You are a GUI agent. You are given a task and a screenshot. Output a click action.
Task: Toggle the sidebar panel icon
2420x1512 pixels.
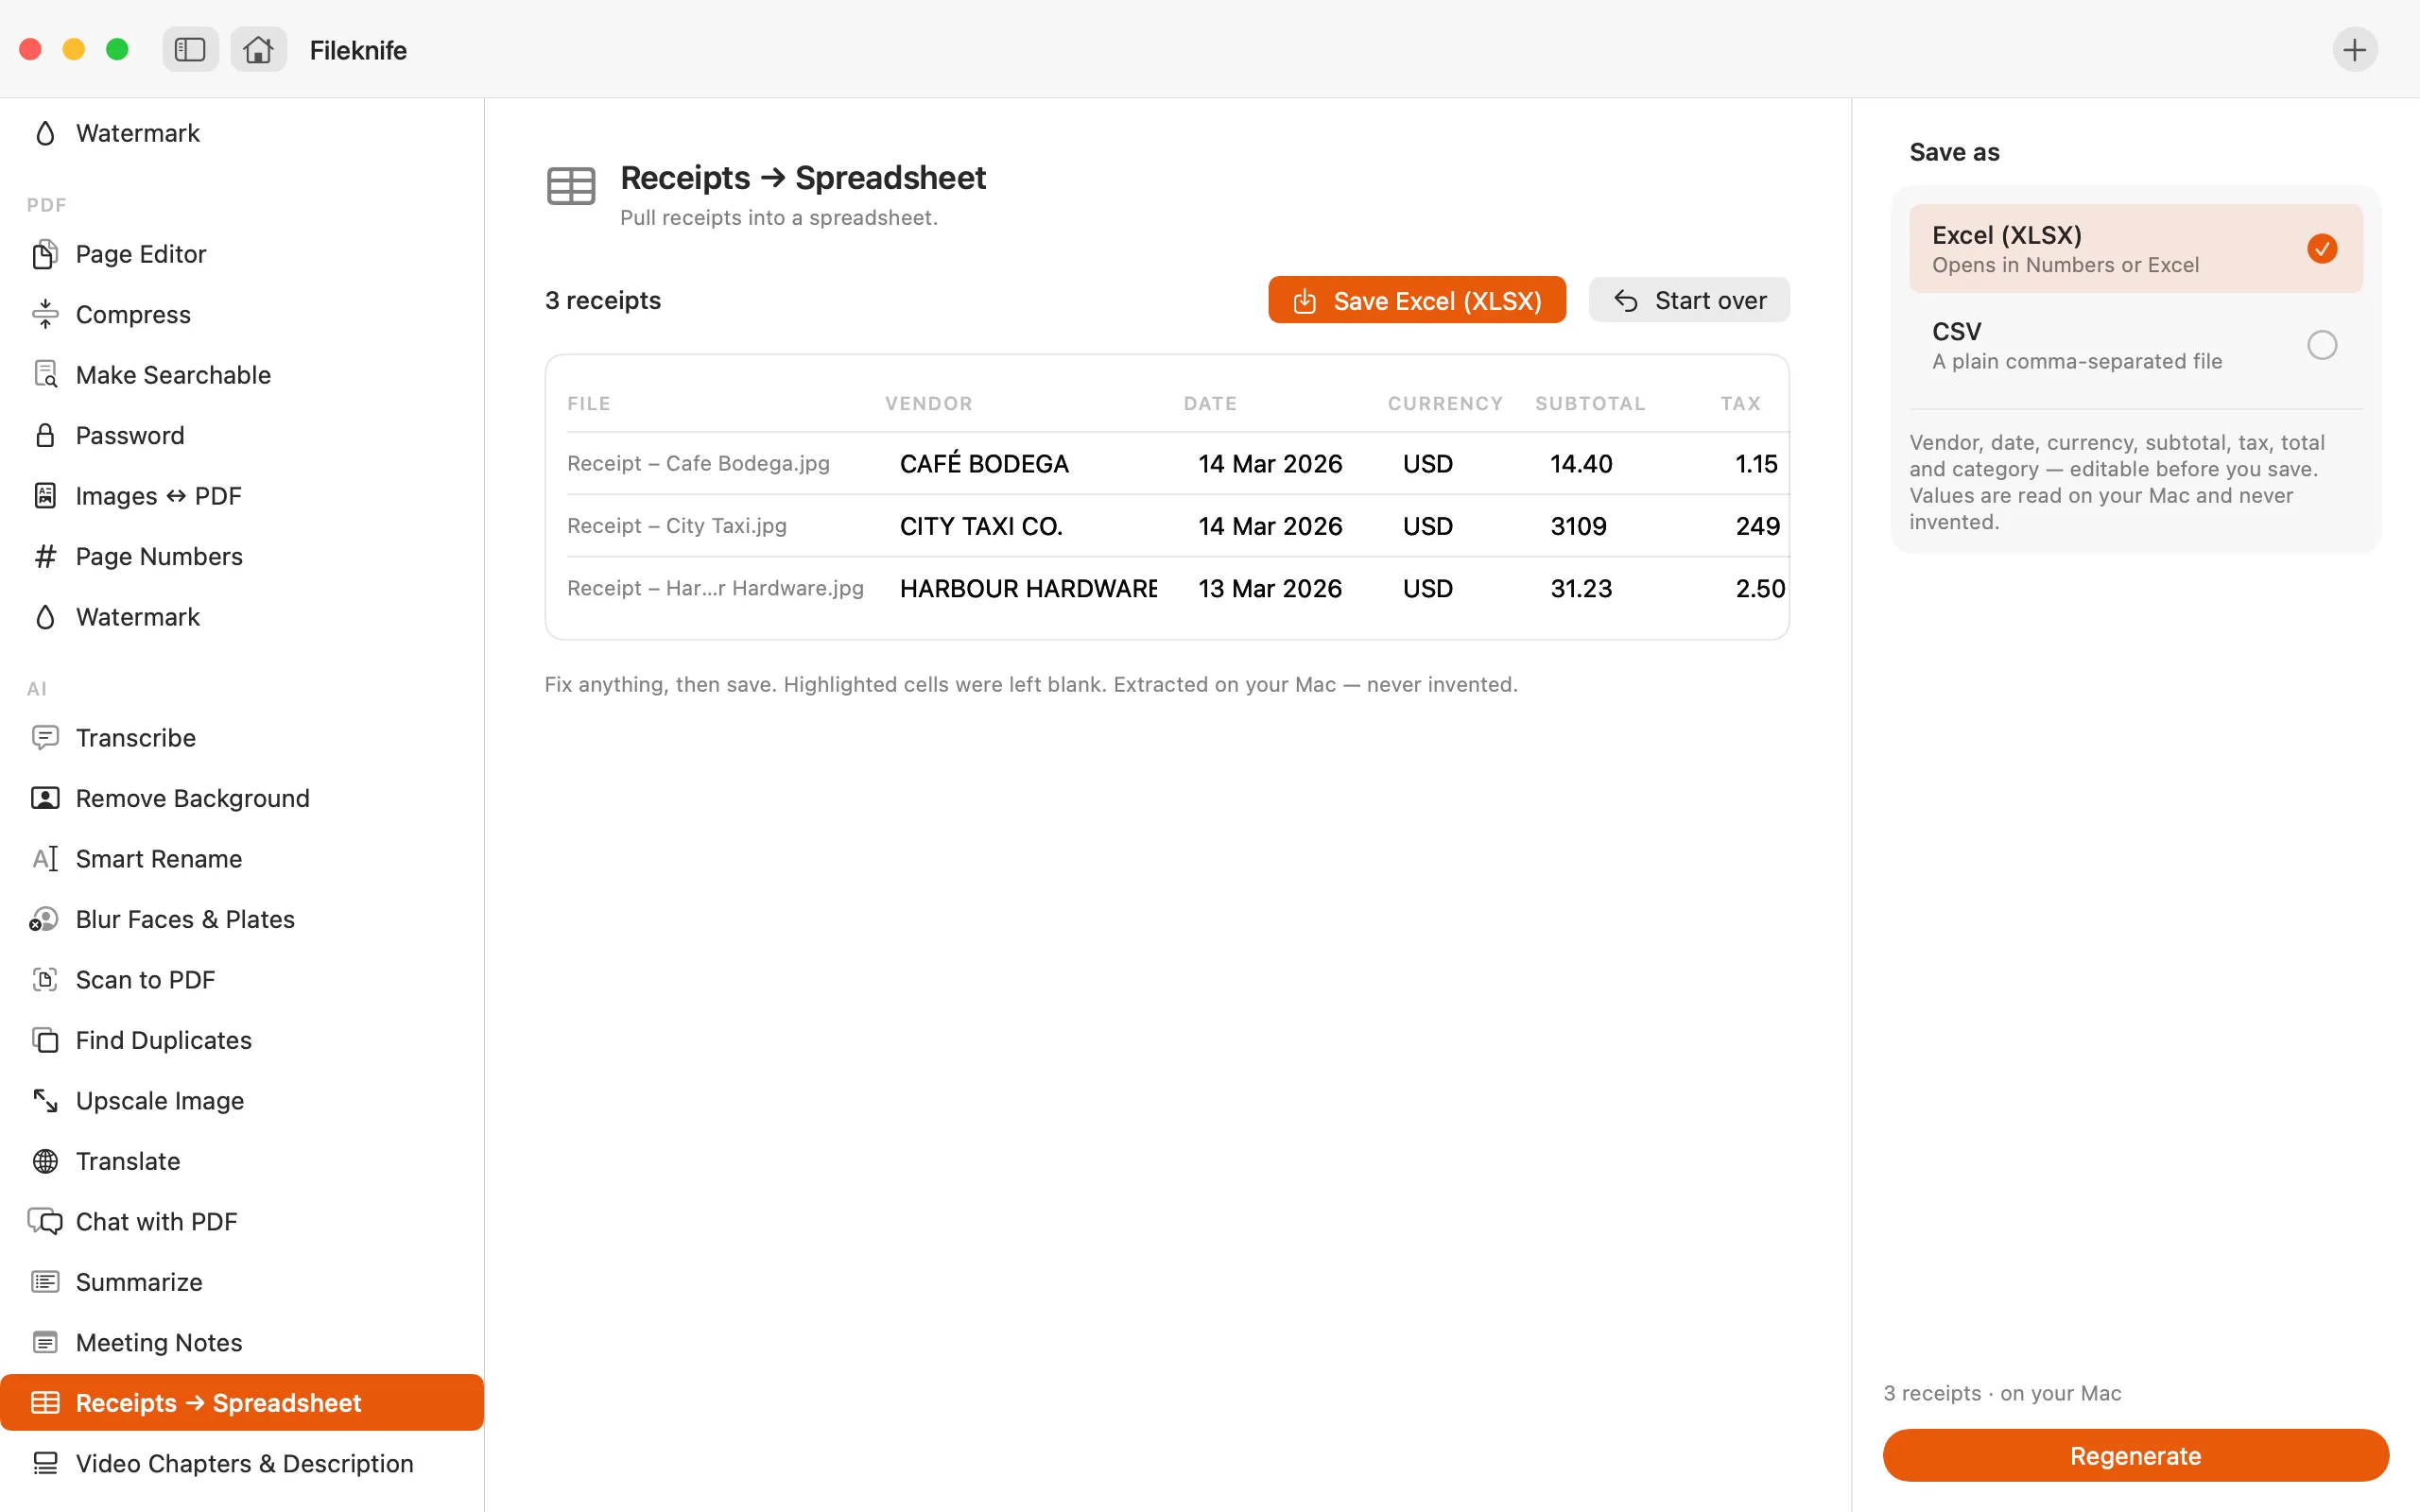190,49
